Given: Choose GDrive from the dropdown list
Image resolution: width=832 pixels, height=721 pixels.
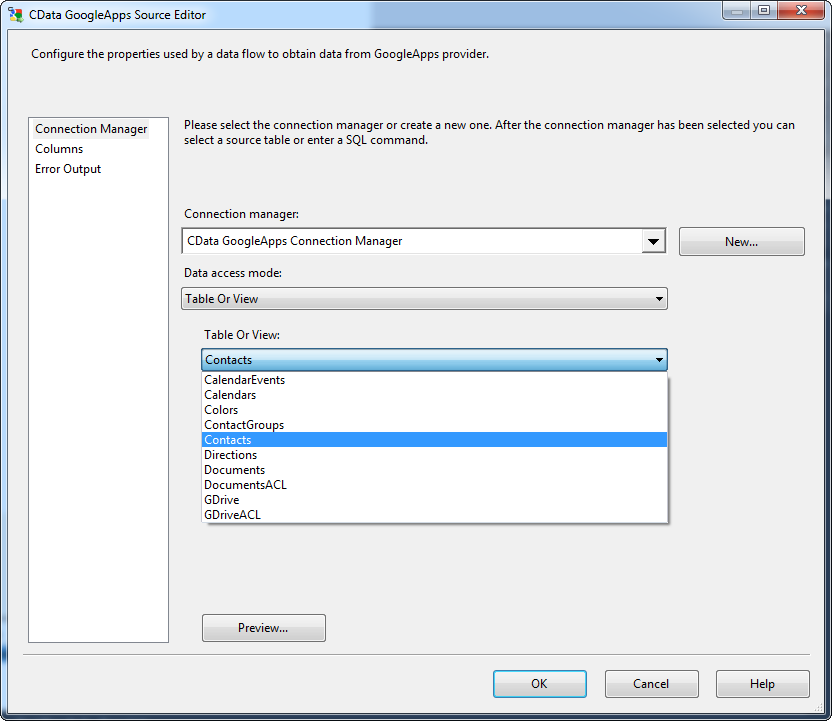Looking at the screenshot, I should [x=221, y=500].
